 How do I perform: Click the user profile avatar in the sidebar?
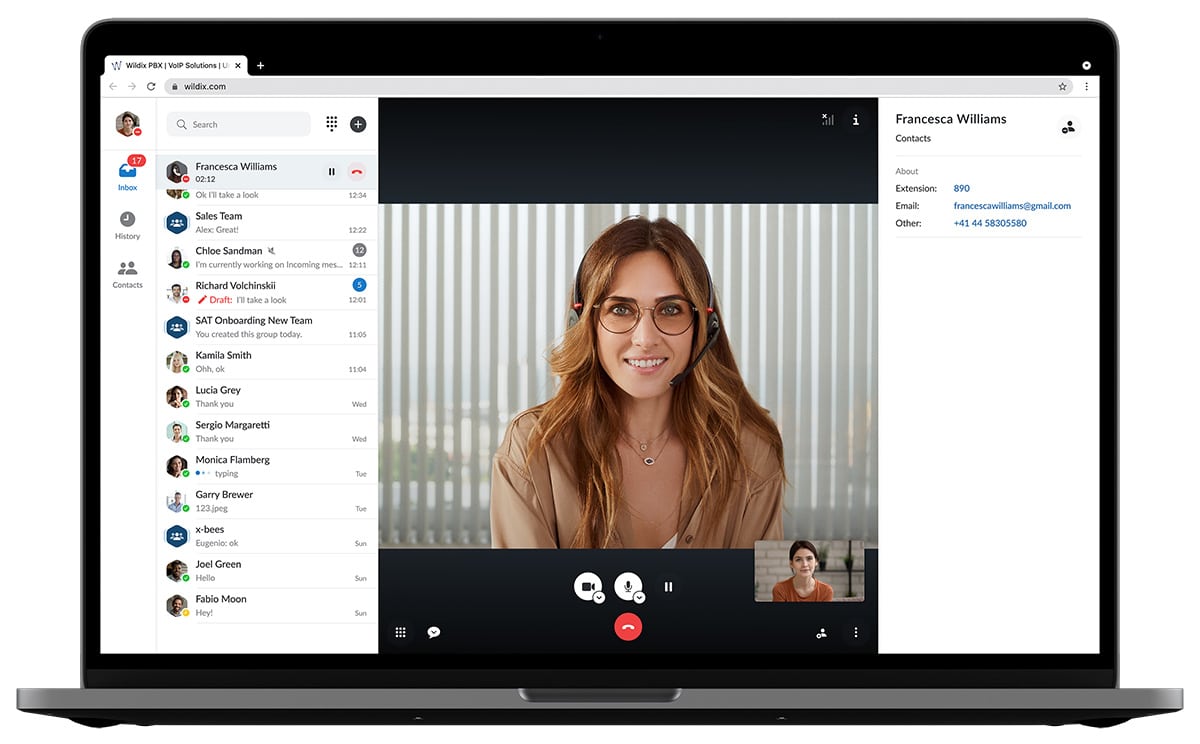pos(127,124)
